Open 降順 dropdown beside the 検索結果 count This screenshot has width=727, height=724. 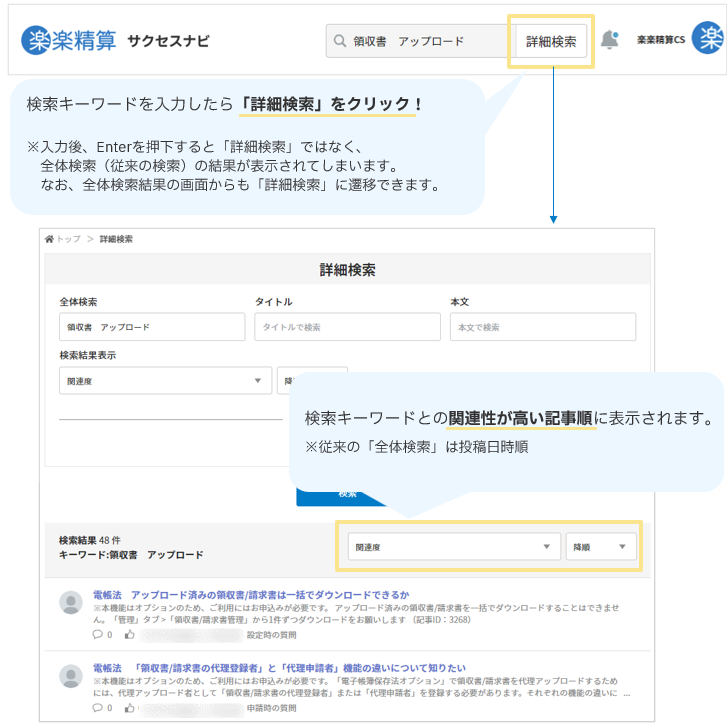tap(600, 547)
